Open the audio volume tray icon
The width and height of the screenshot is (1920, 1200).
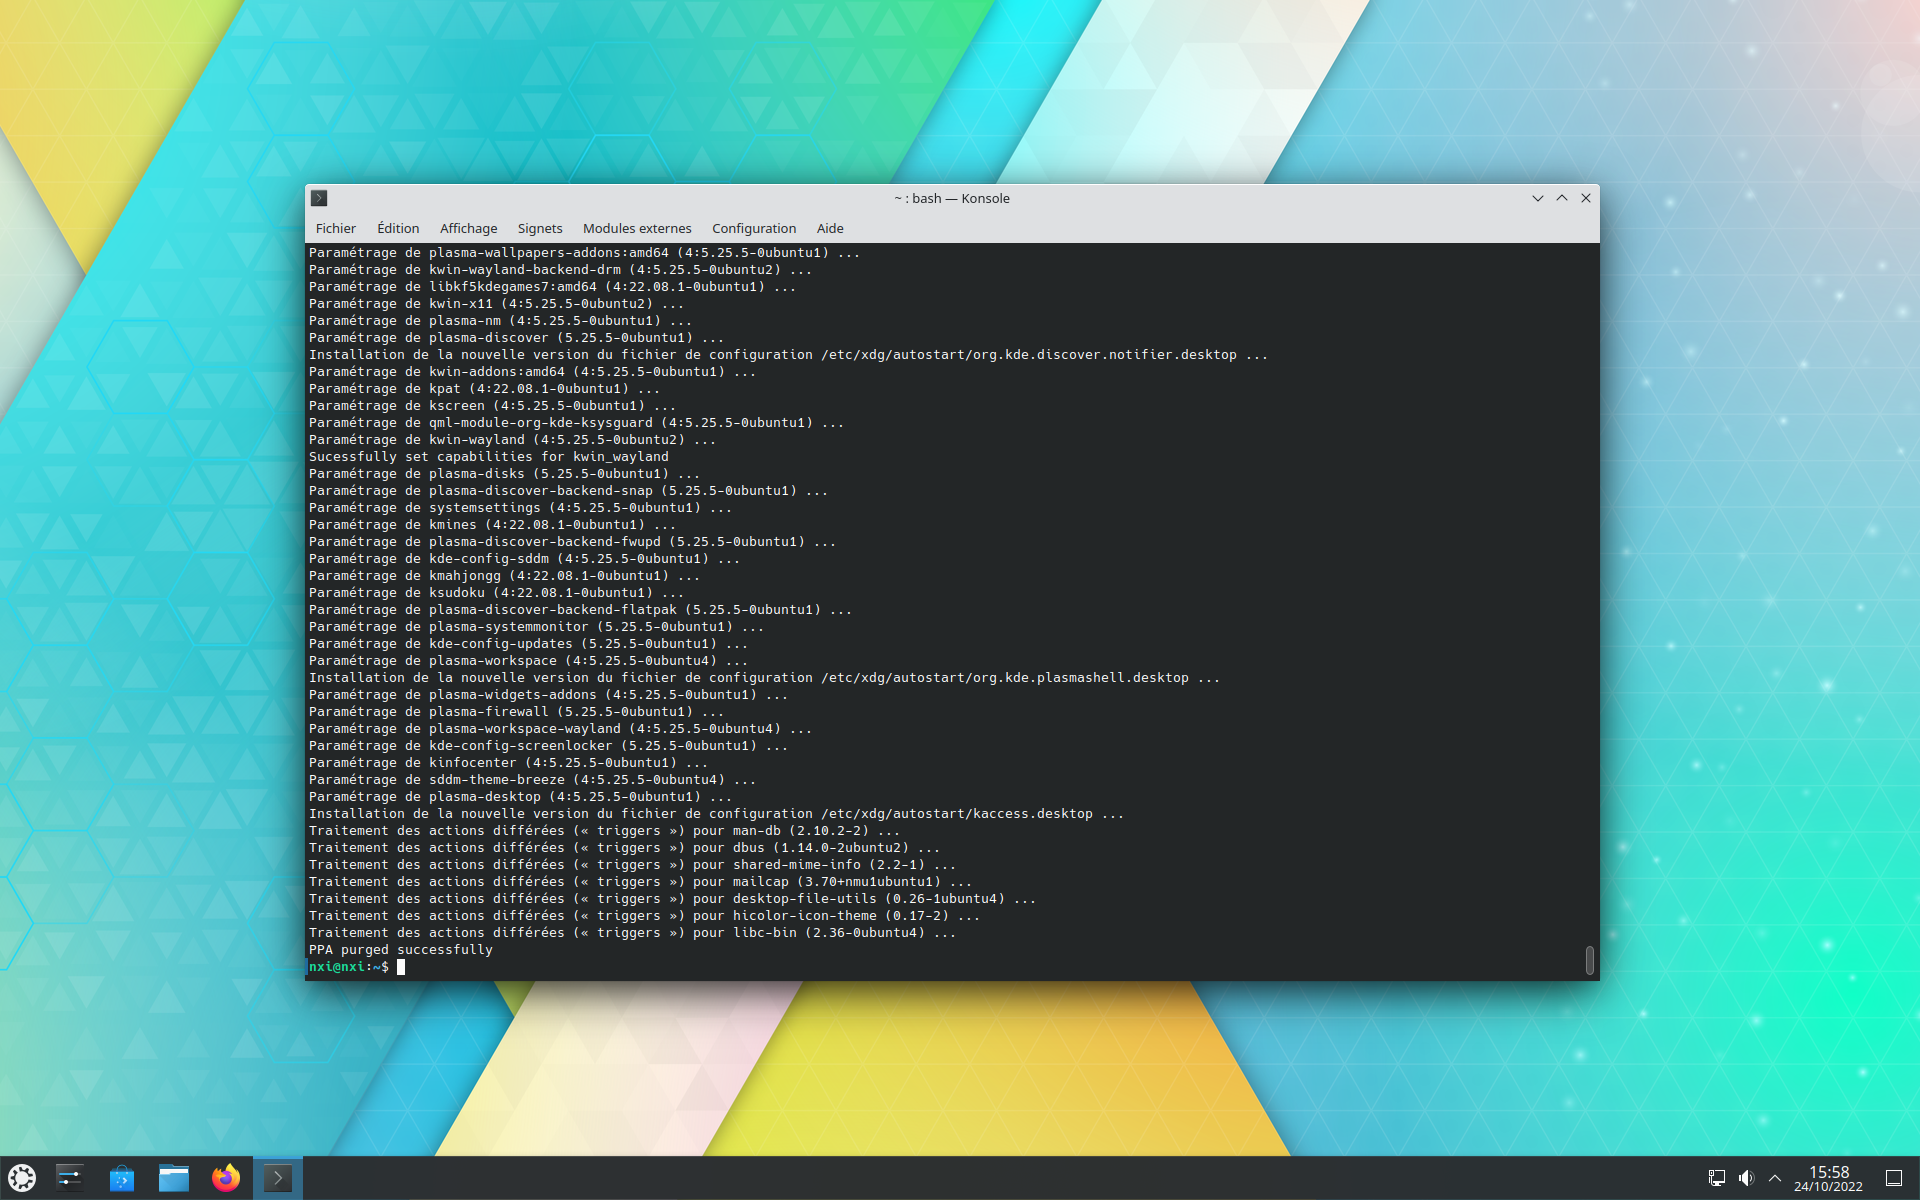(1746, 1178)
